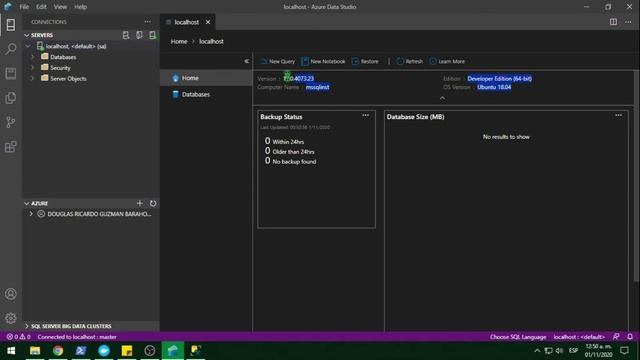Open the Accounts icon in activity bar
This screenshot has height=360, width=640.
11,294
